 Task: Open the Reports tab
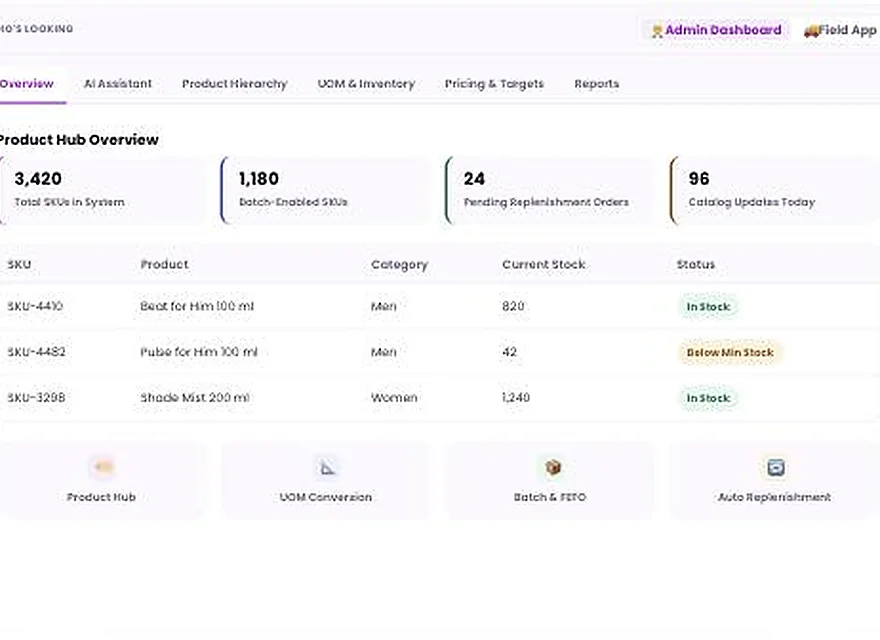(597, 84)
